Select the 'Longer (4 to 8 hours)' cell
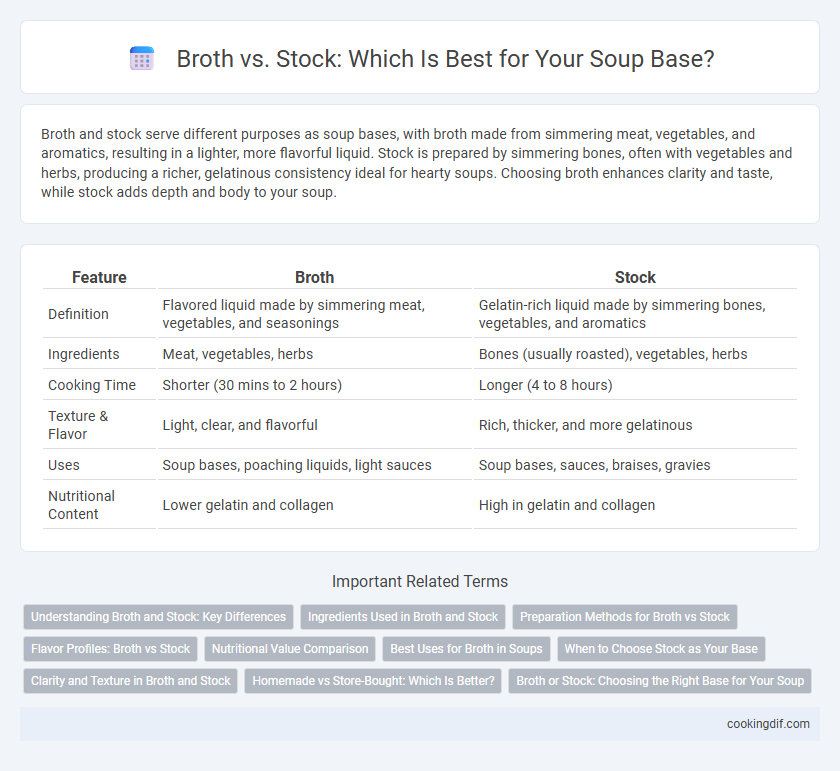840x771 pixels. point(545,385)
